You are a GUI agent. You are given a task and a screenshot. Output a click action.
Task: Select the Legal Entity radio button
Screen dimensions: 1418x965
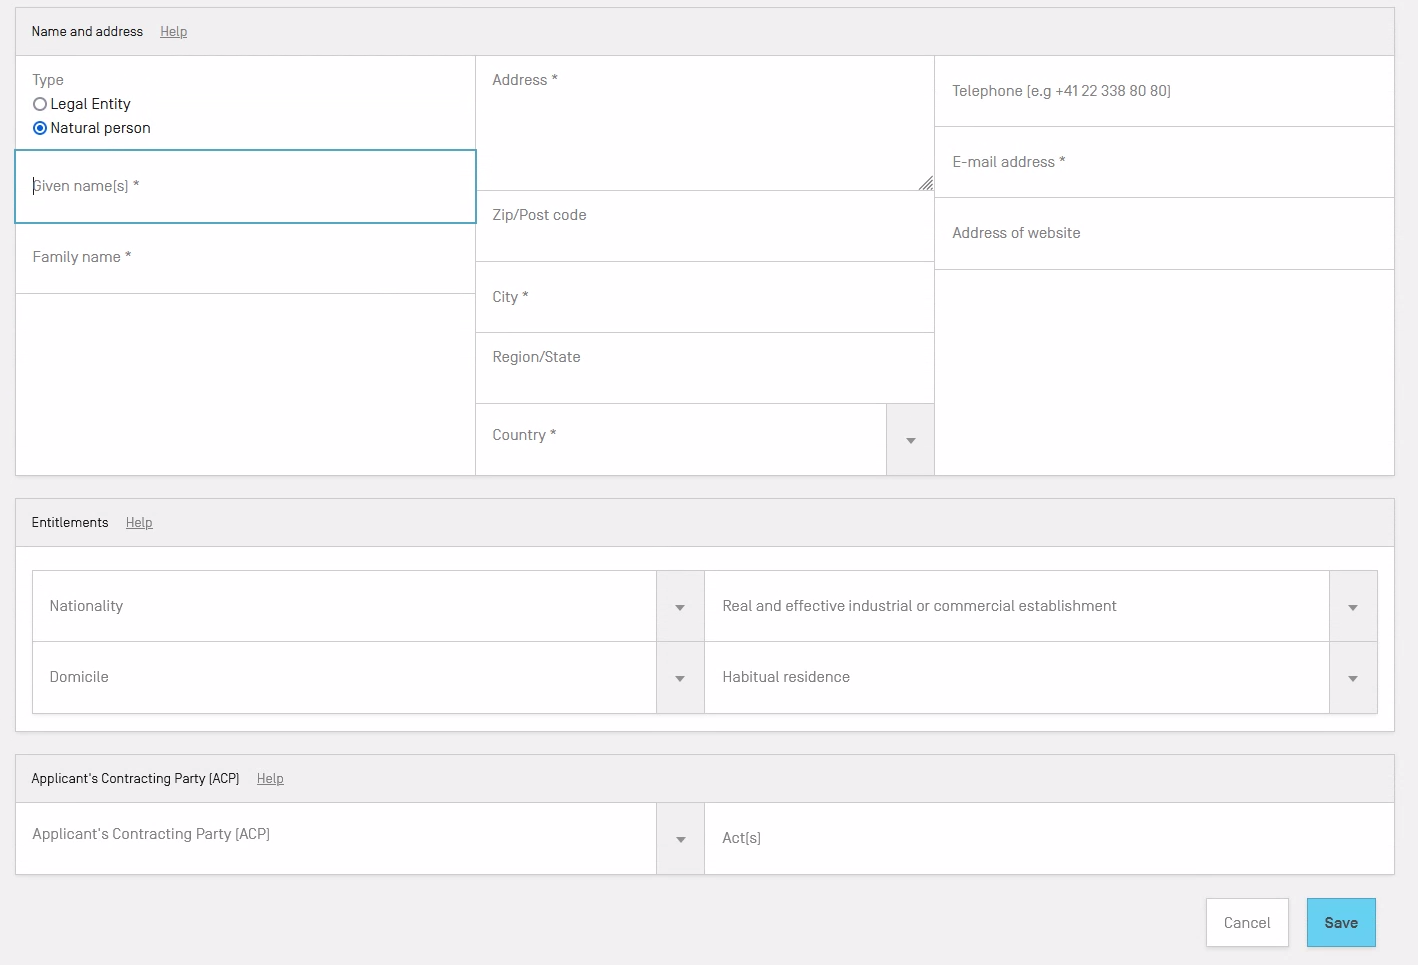click(40, 104)
